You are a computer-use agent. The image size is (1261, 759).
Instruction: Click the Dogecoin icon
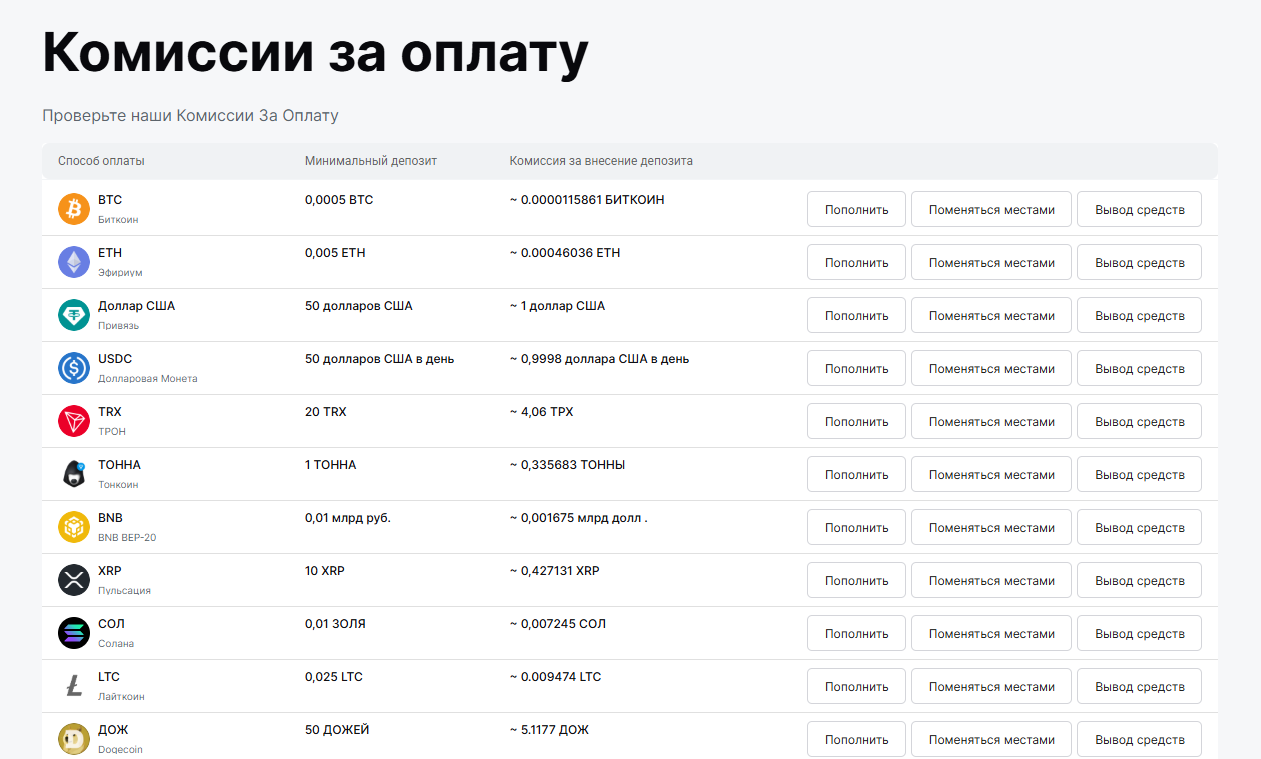click(74, 739)
